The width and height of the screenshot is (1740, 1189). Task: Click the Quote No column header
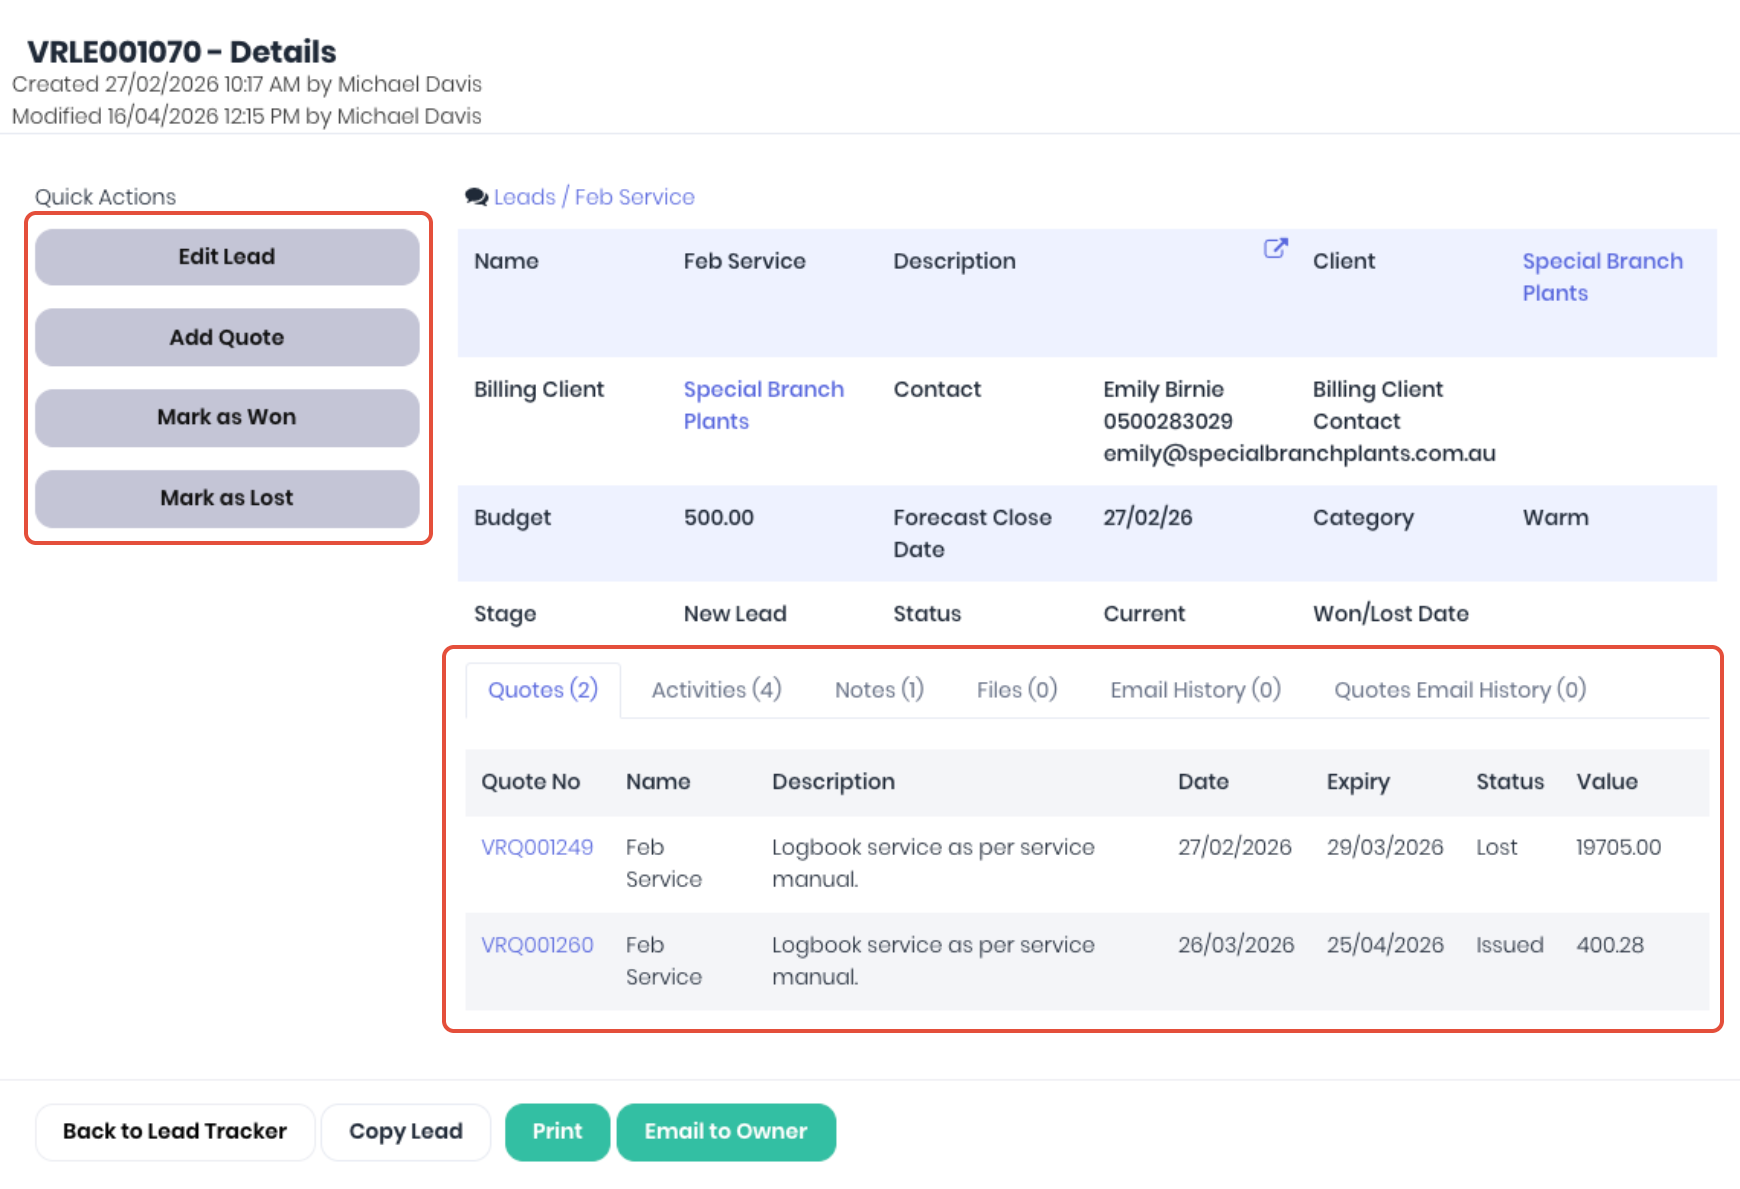click(530, 782)
